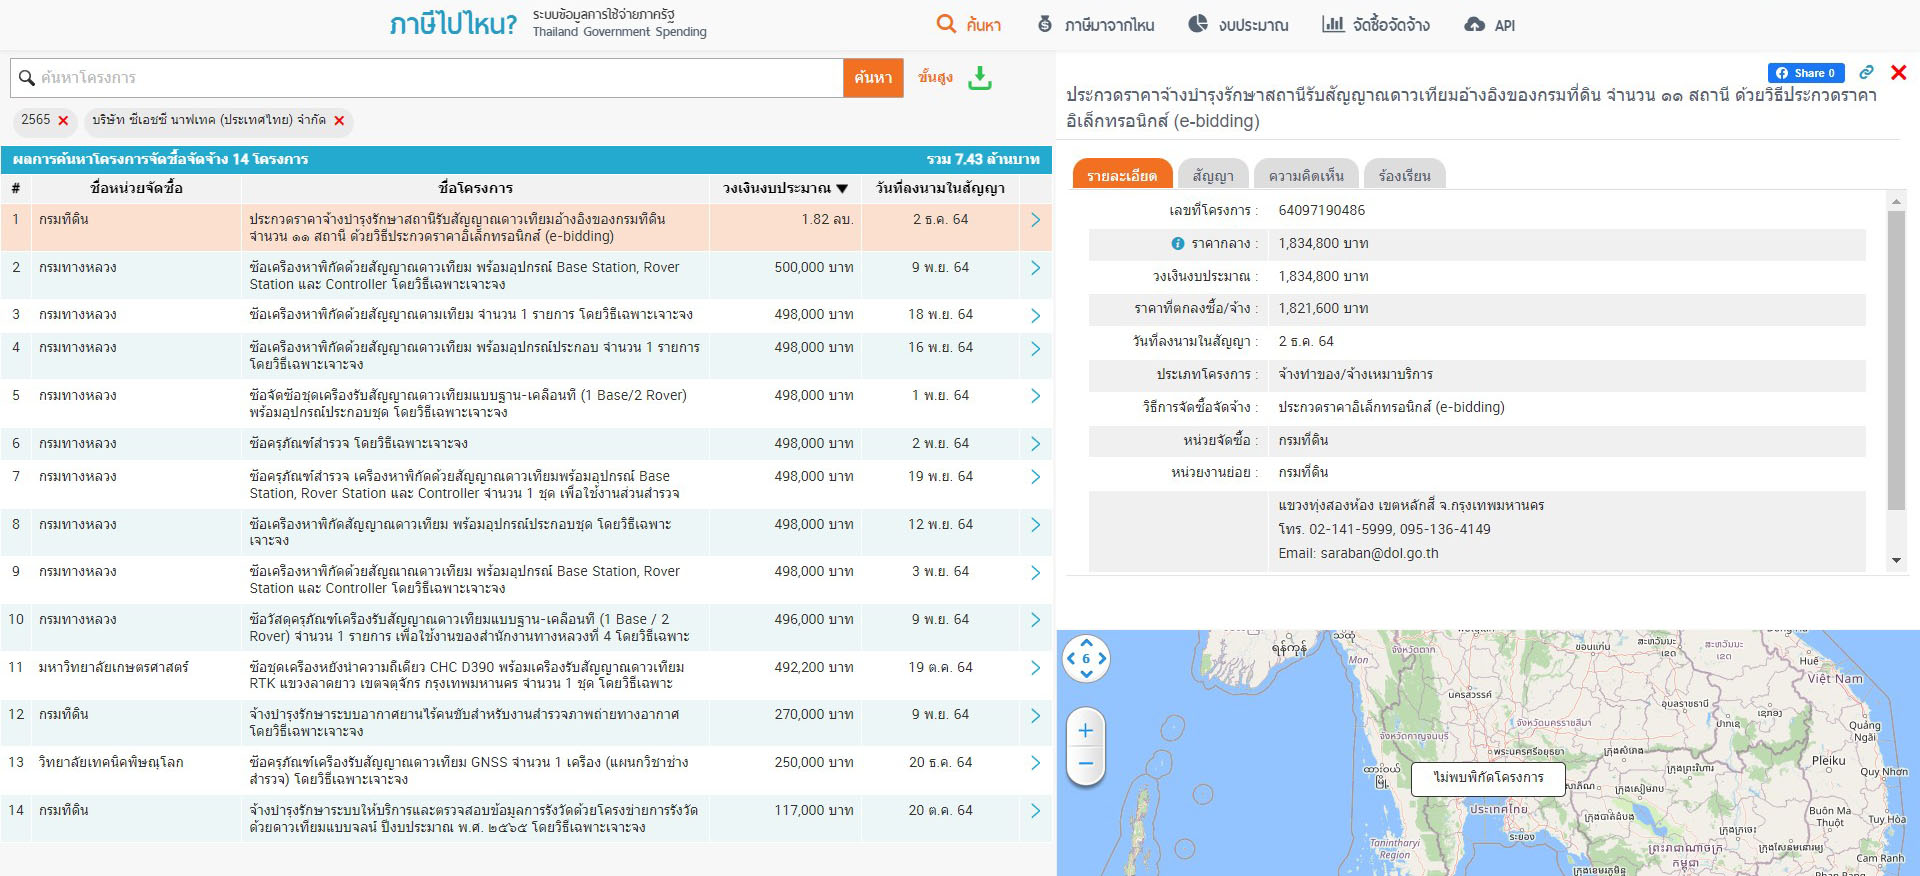Remove the 2565 year filter tag
The image size is (1920, 876).
pos(63,121)
